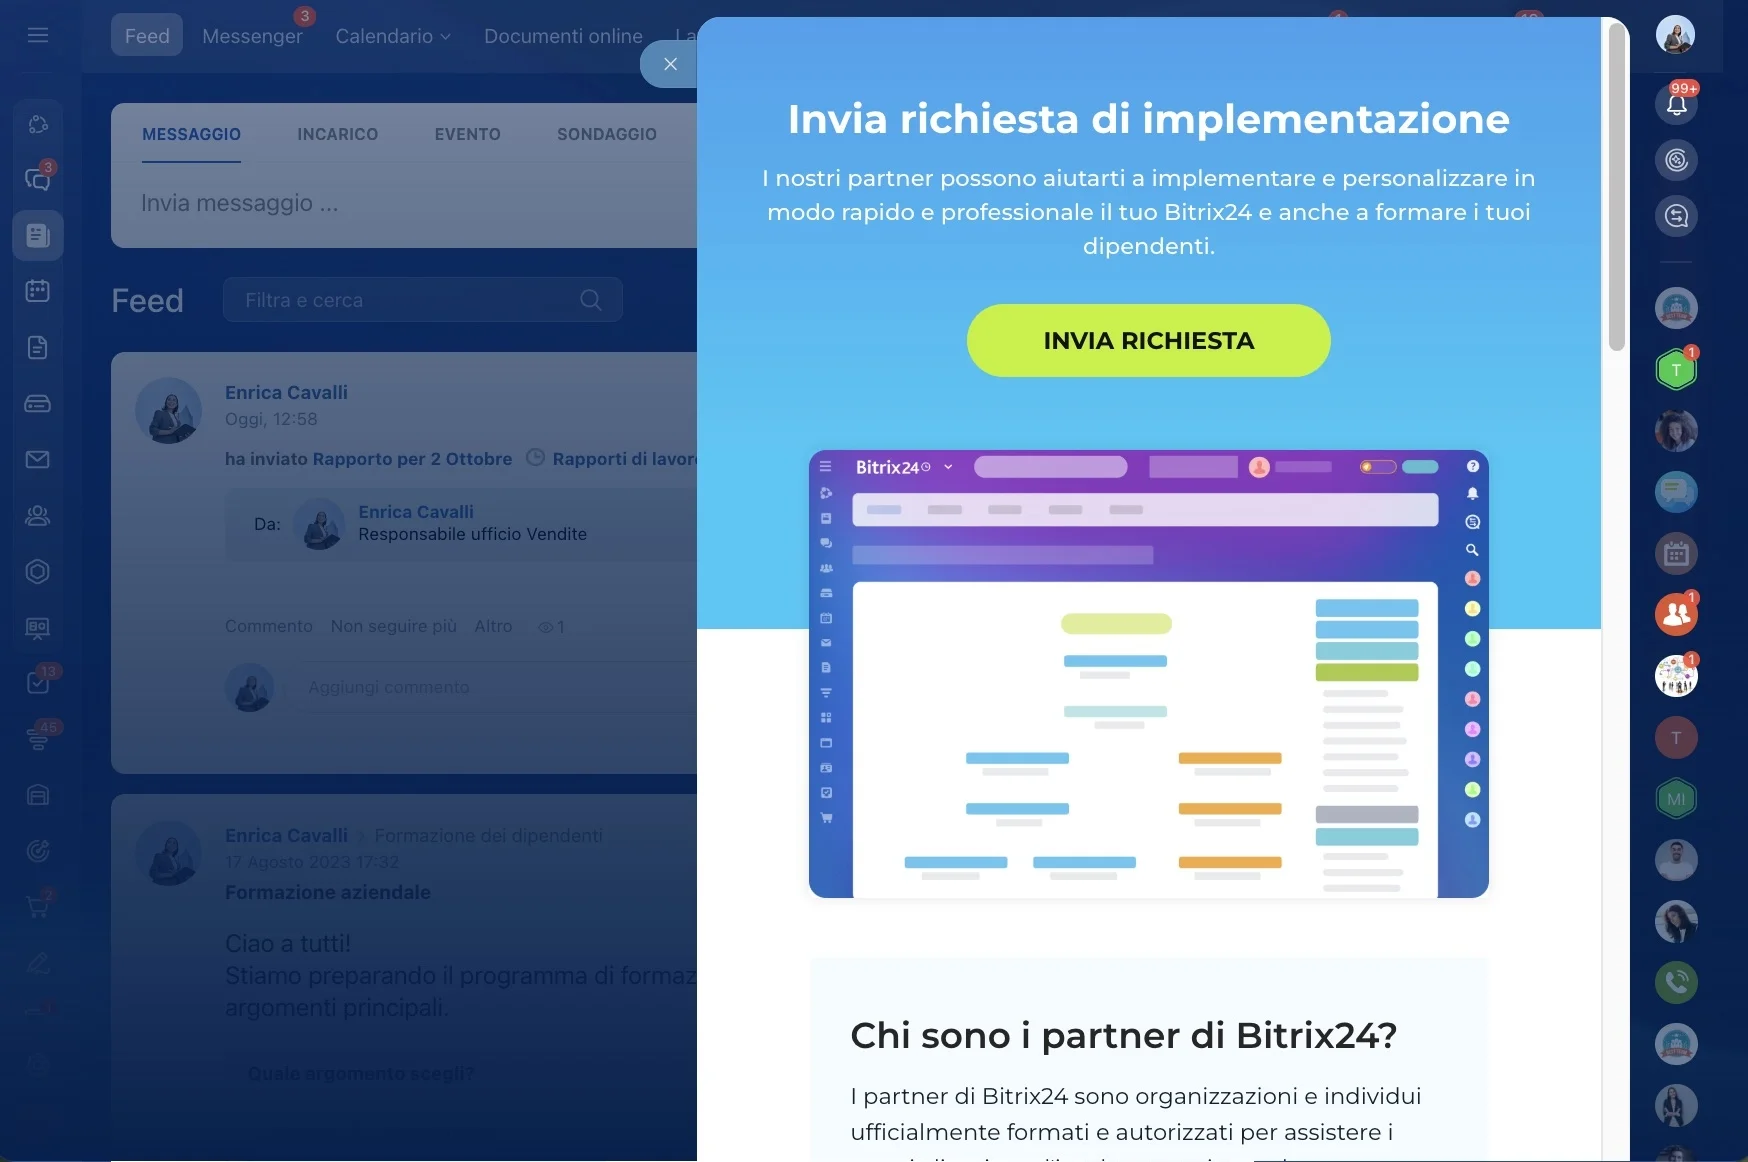The image size is (1748, 1162).
Task: Click the Bitrix24 interface illustration in the panel
Action: pyautogui.click(x=1148, y=674)
